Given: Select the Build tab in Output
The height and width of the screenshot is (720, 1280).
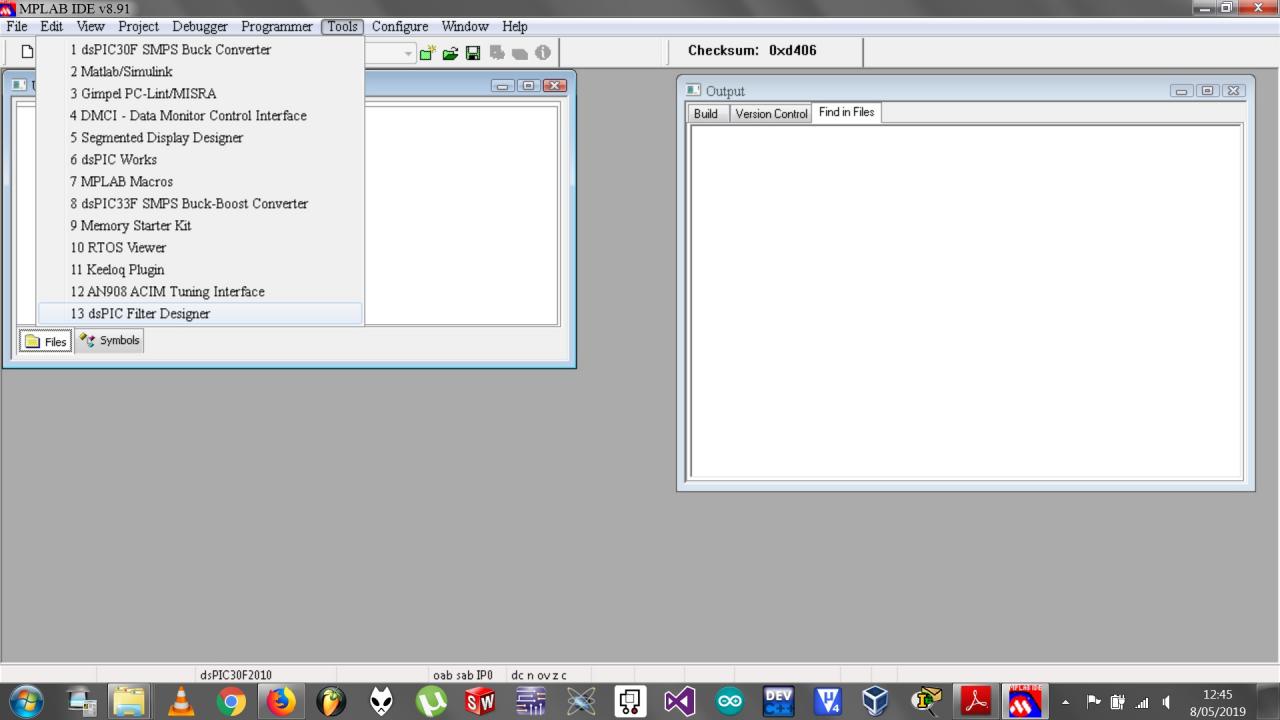Looking at the screenshot, I should [x=706, y=114].
